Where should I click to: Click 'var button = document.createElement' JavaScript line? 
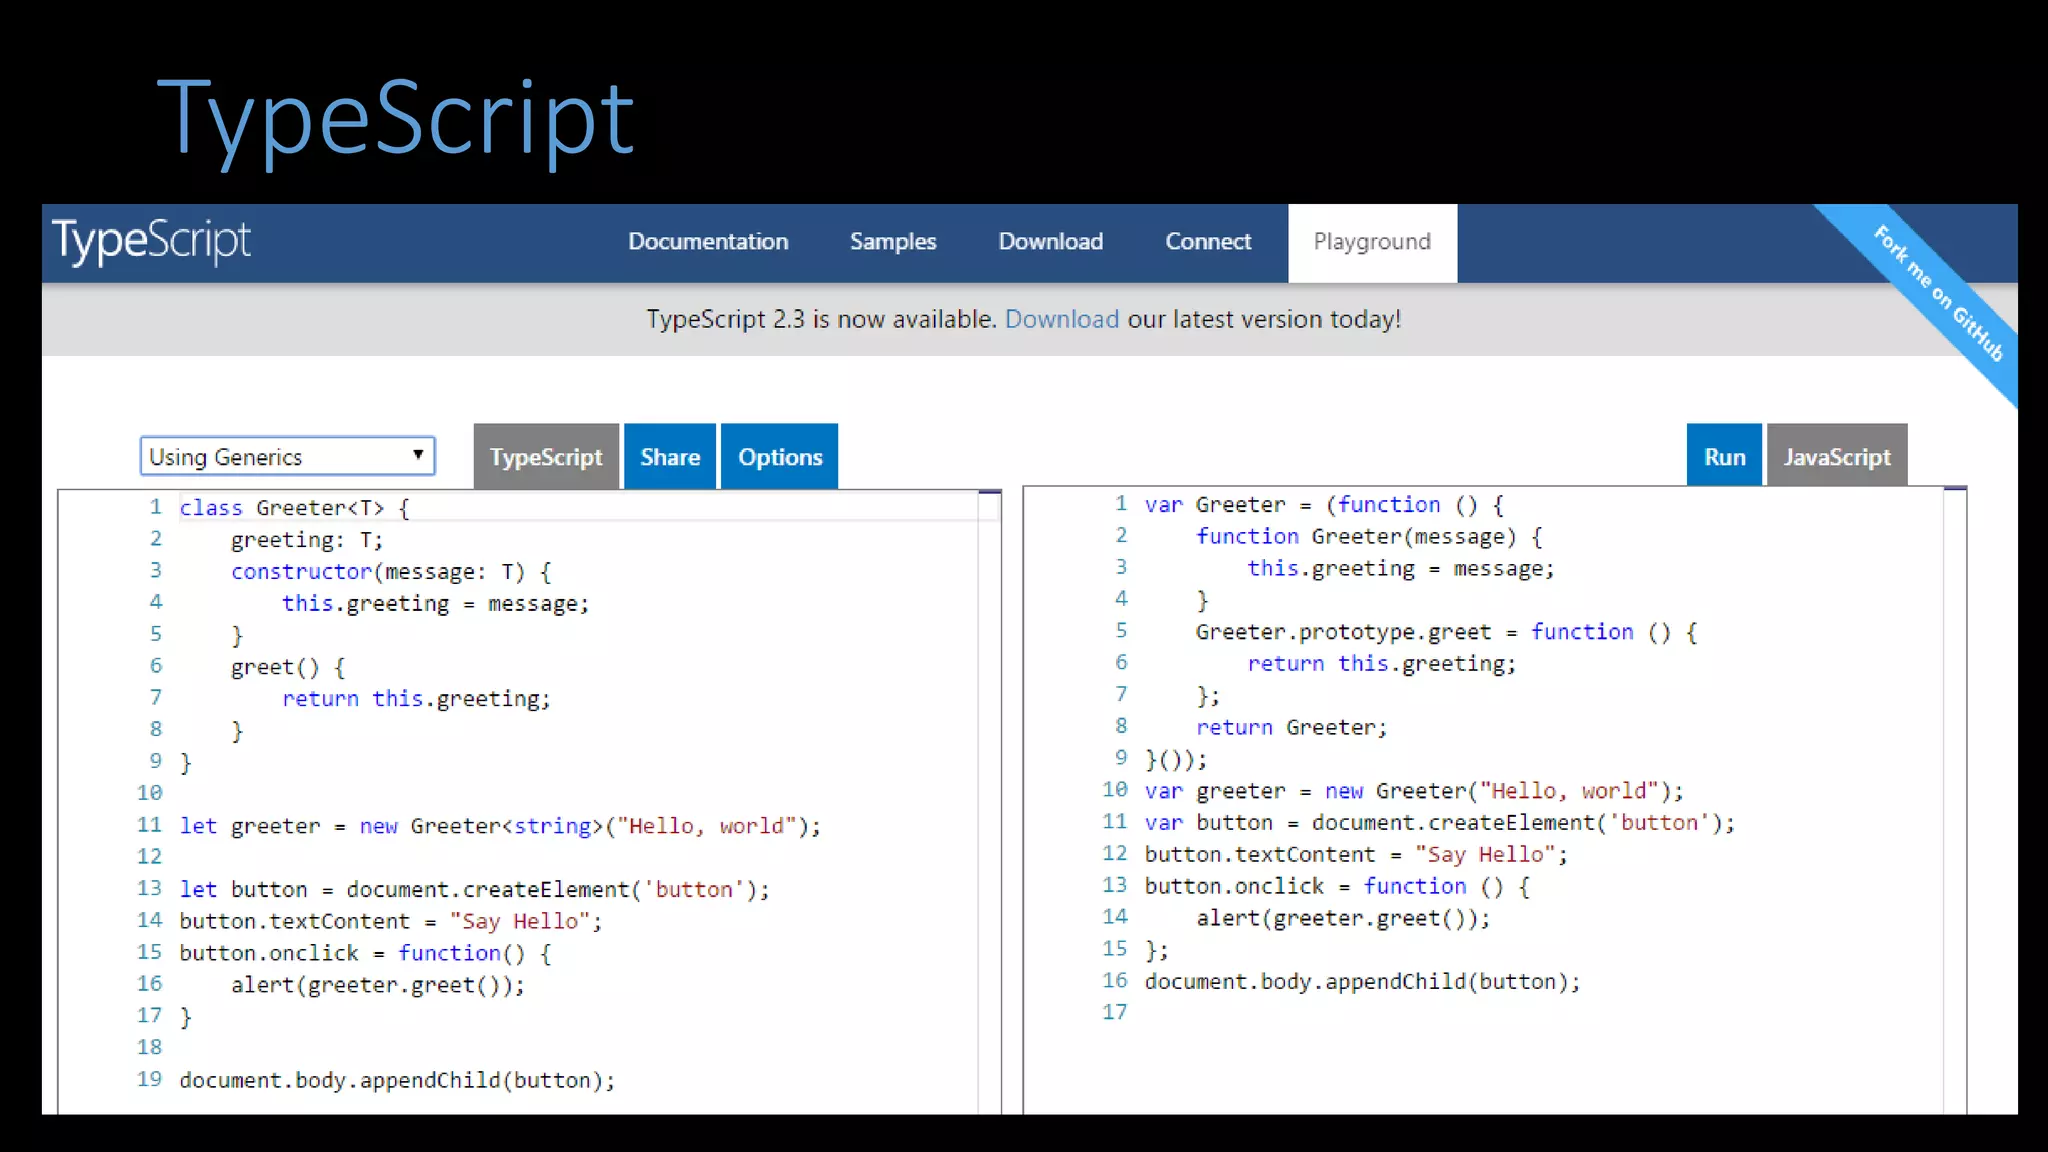(x=1440, y=823)
